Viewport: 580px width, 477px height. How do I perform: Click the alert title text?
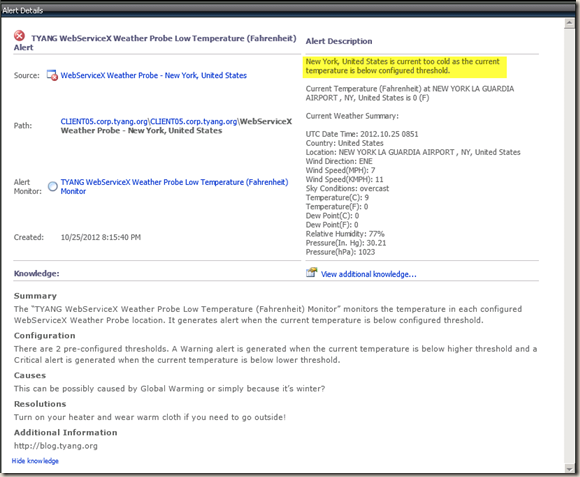coord(155,43)
